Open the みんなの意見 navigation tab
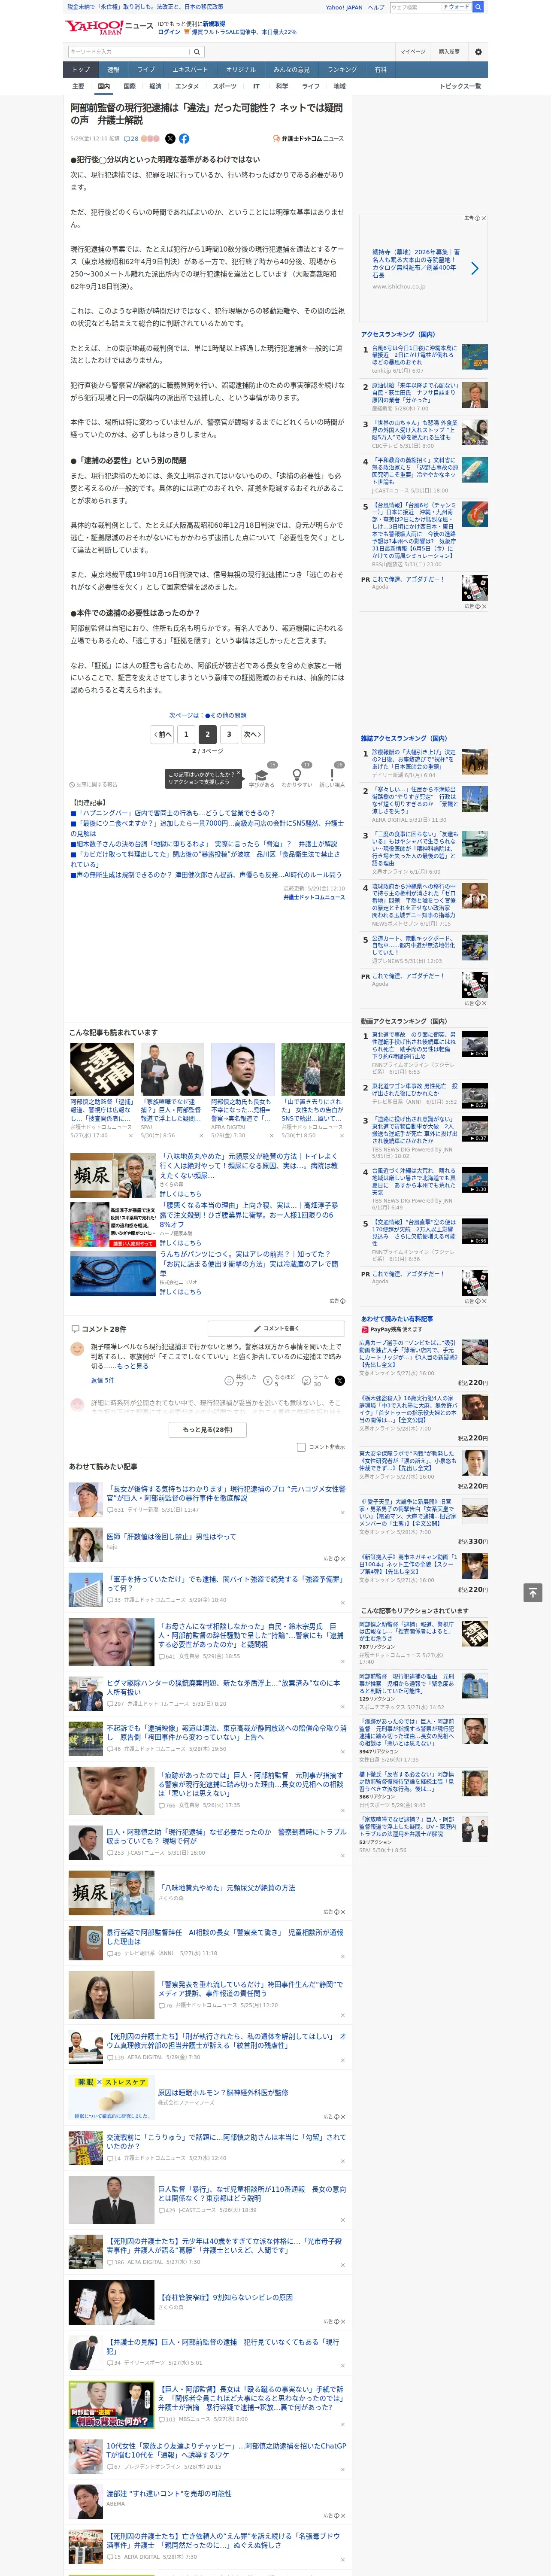Screen dimensions: 551x2576 click(x=291, y=70)
